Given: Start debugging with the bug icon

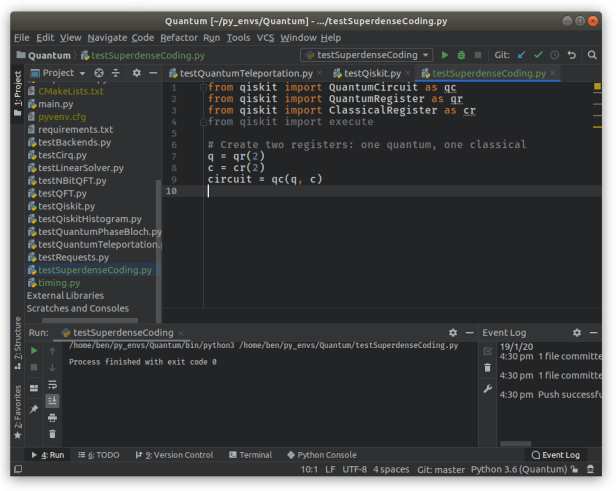Looking at the screenshot, I should point(461,55).
